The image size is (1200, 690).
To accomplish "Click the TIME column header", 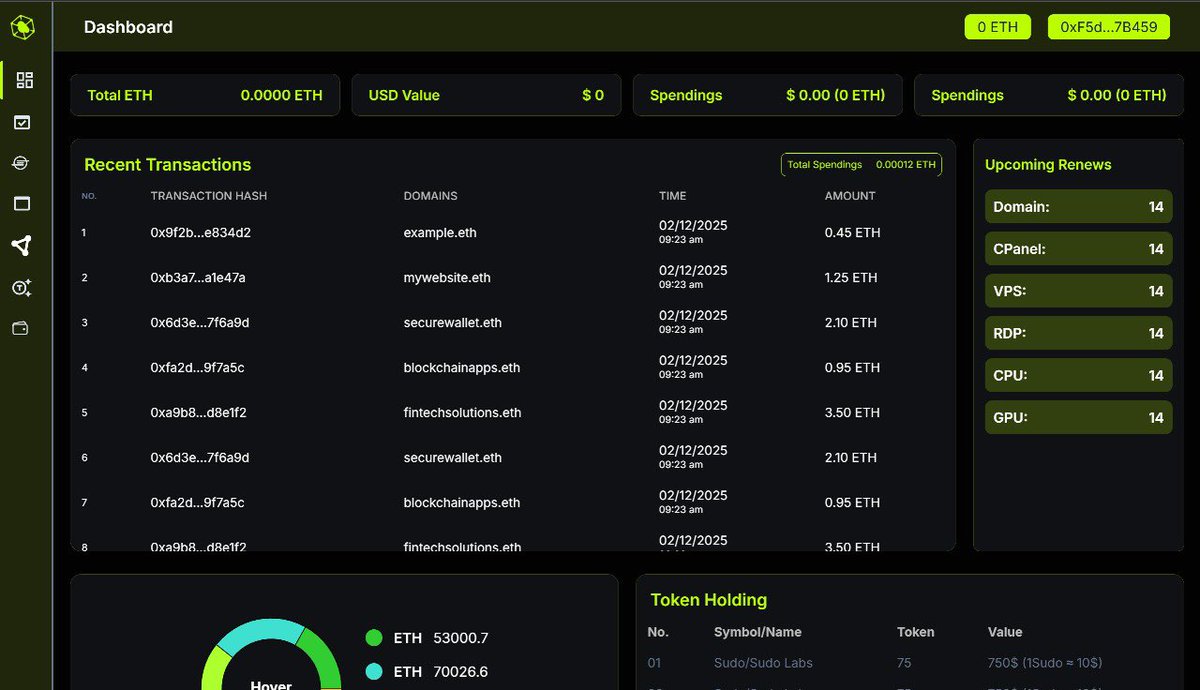I will [x=673, y=196].
